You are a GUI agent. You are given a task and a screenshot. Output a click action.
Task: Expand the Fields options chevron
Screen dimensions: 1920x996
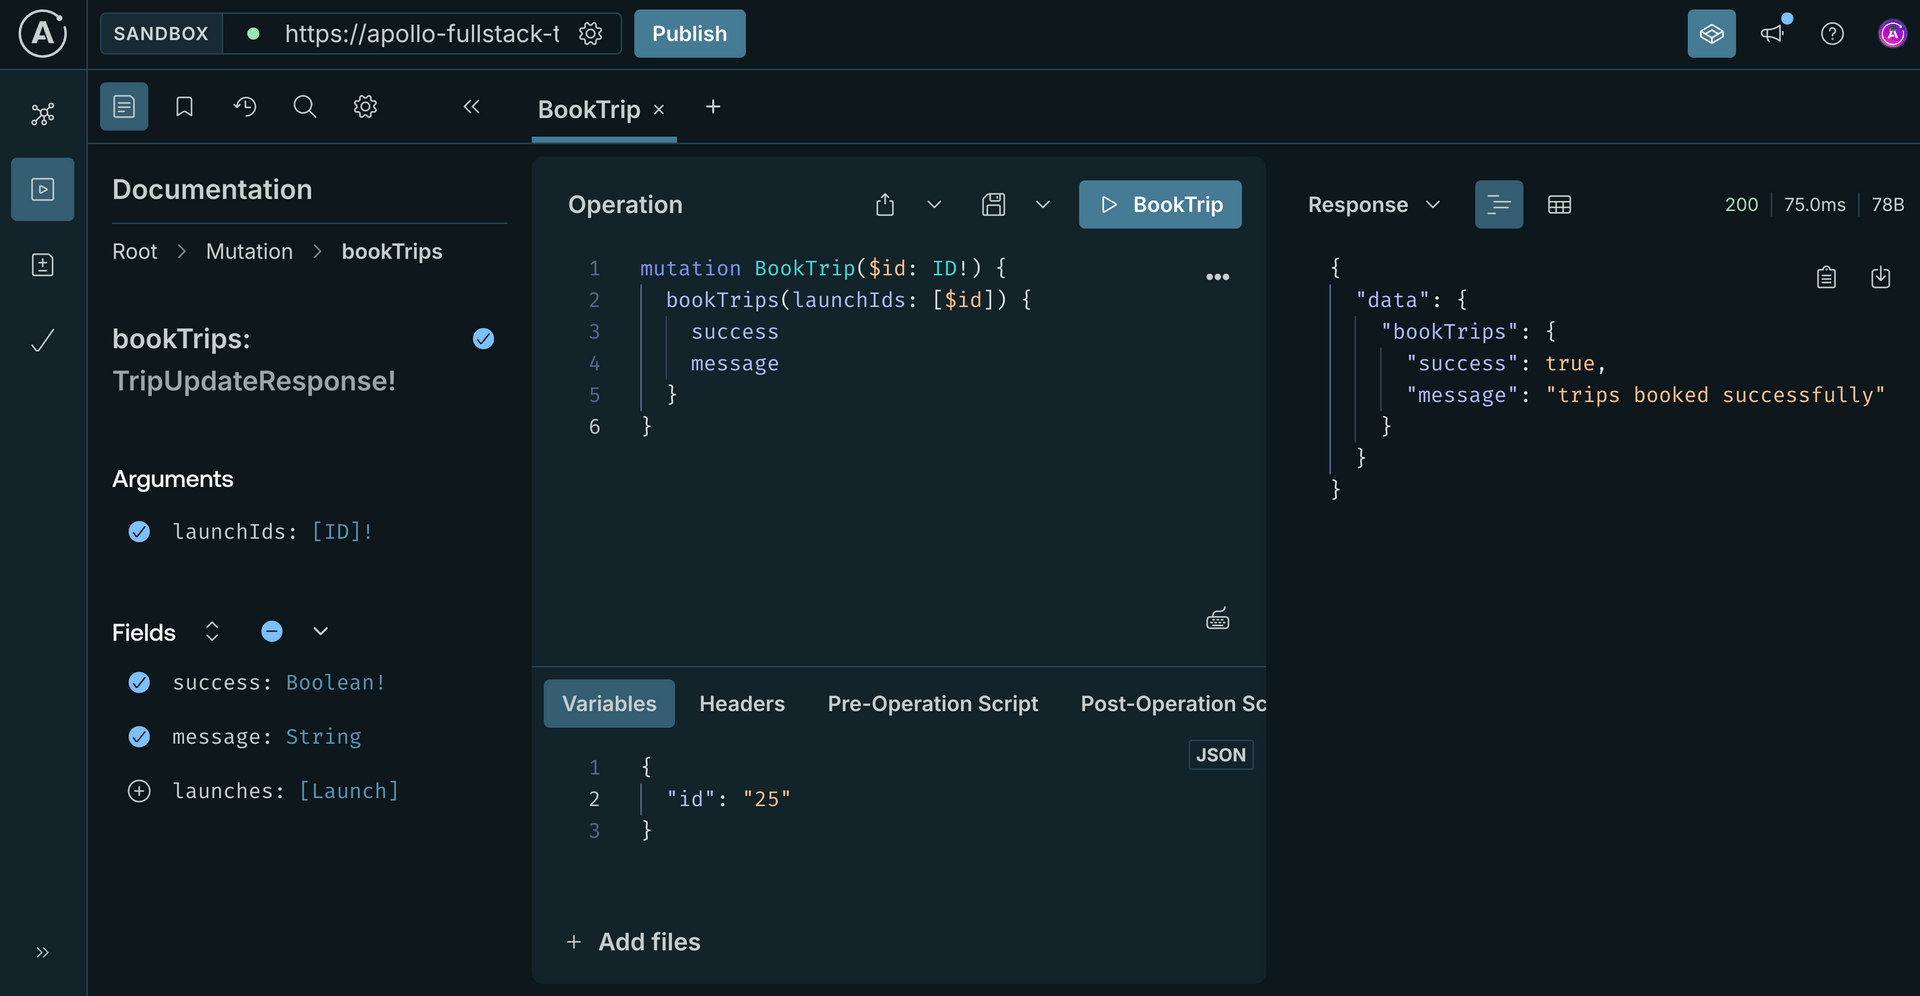[320, 632]
